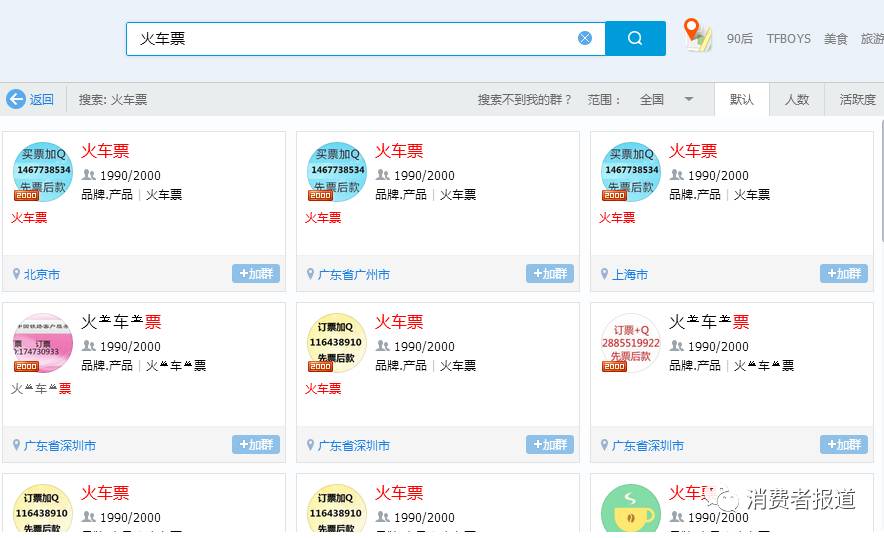
Task: Click the vertical scrollbar of the results list
Action: (x=881, y=180)
